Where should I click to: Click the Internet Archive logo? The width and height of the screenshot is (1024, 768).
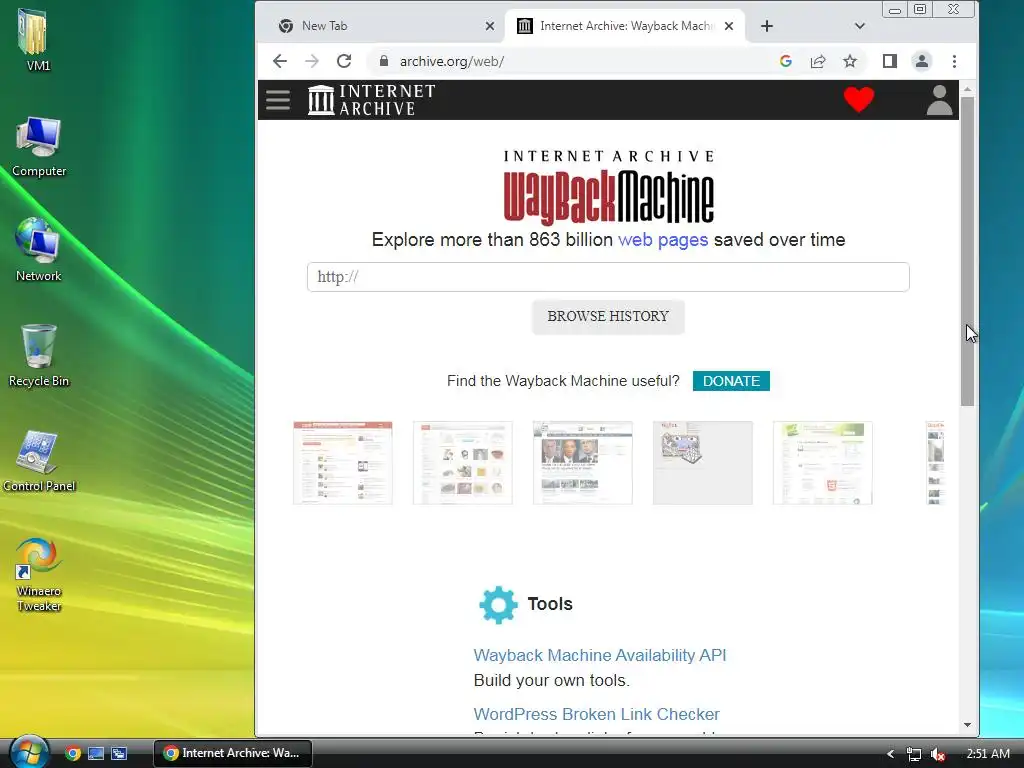[x=372, y=100]
